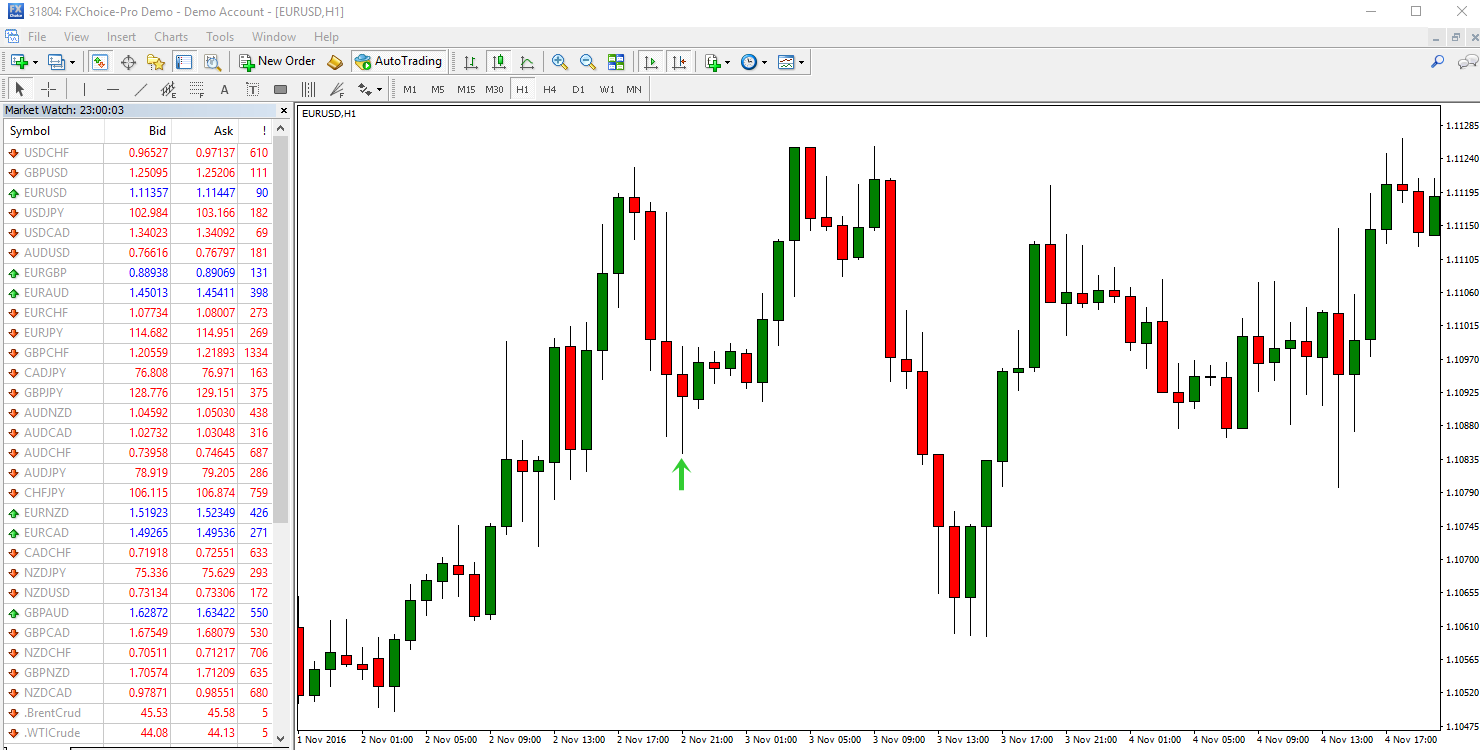This screenshot has width=1480, height=750.
Task: Select the Cursor arrow tool
Action: (x=20, y=90)
